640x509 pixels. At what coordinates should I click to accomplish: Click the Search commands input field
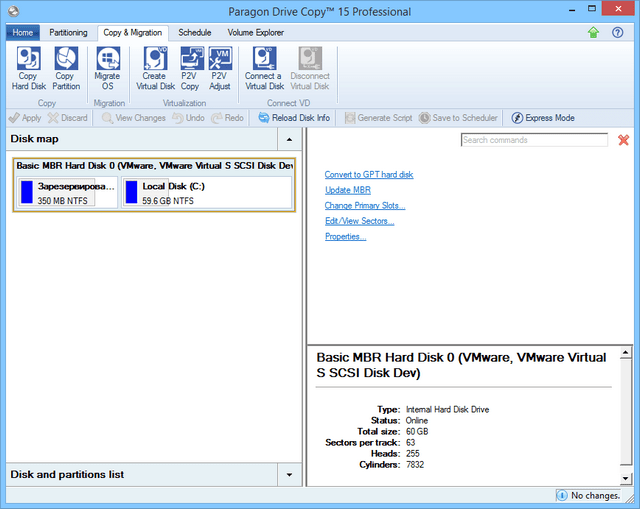coord(535,140)
